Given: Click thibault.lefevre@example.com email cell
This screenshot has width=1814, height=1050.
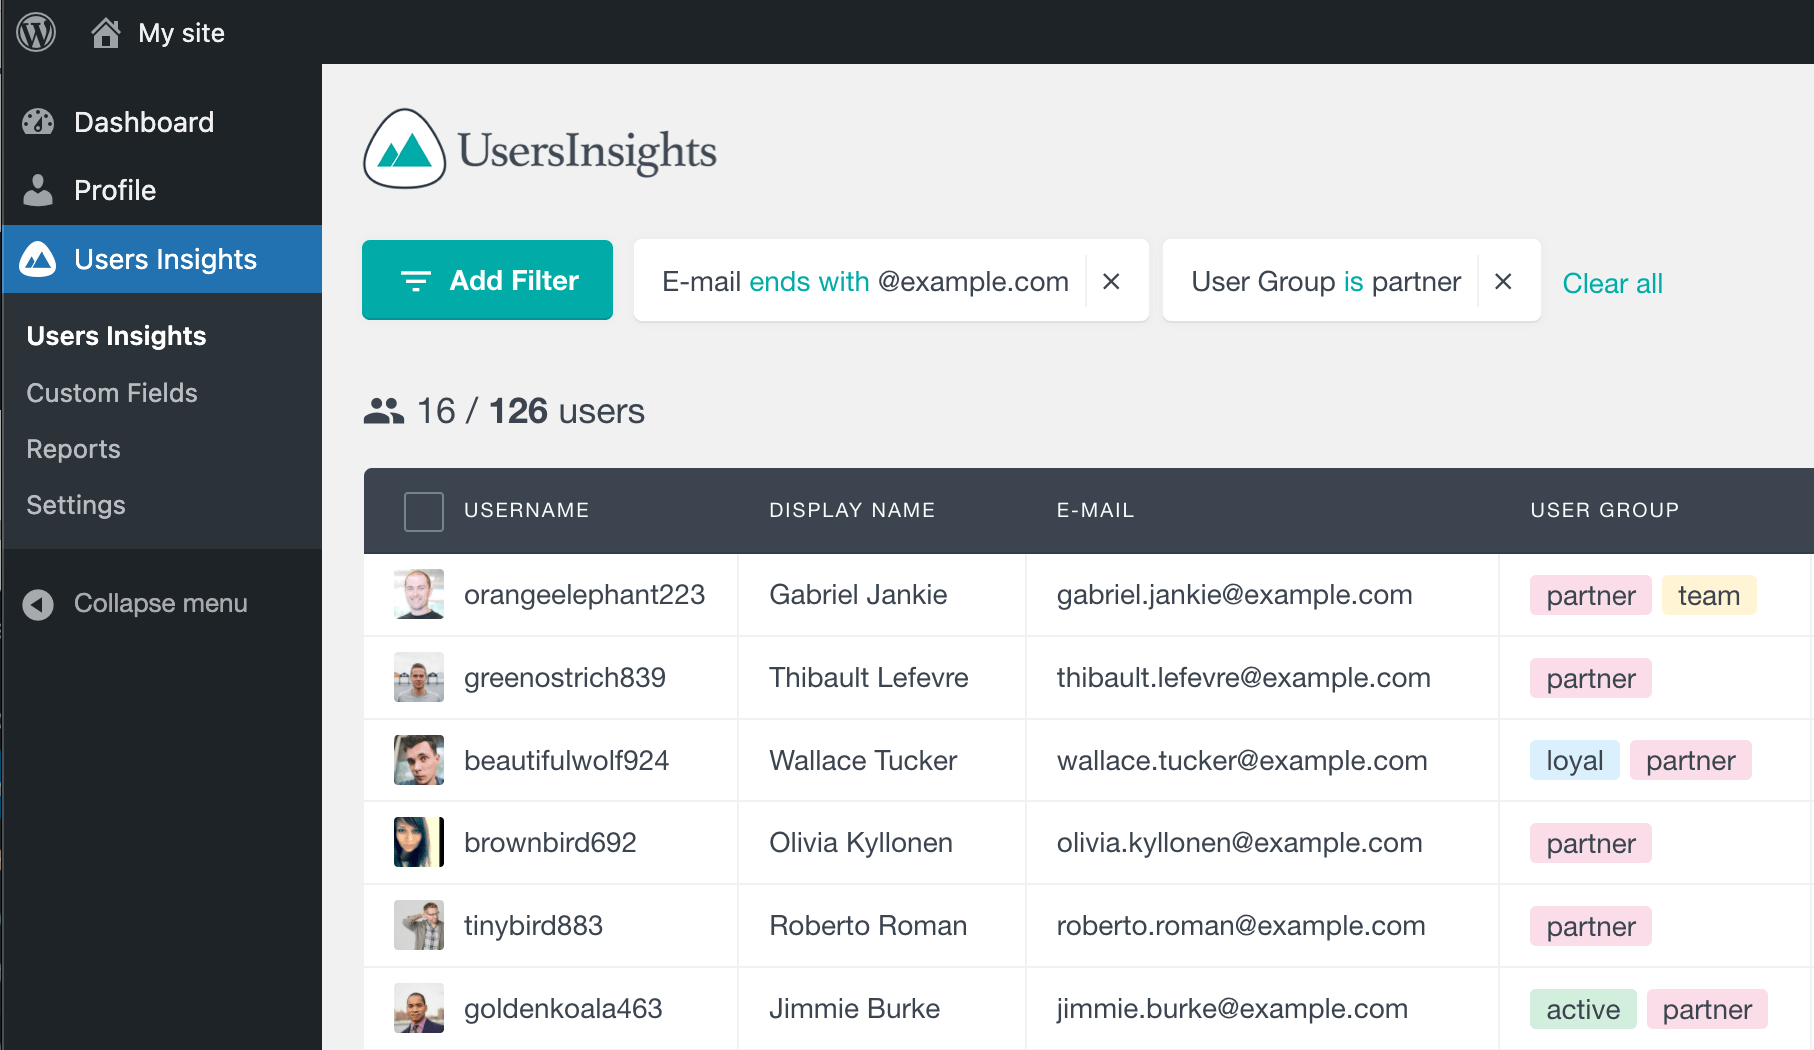Looking at the screenshot, I should pyautogui.click(x=1243, y=678).
